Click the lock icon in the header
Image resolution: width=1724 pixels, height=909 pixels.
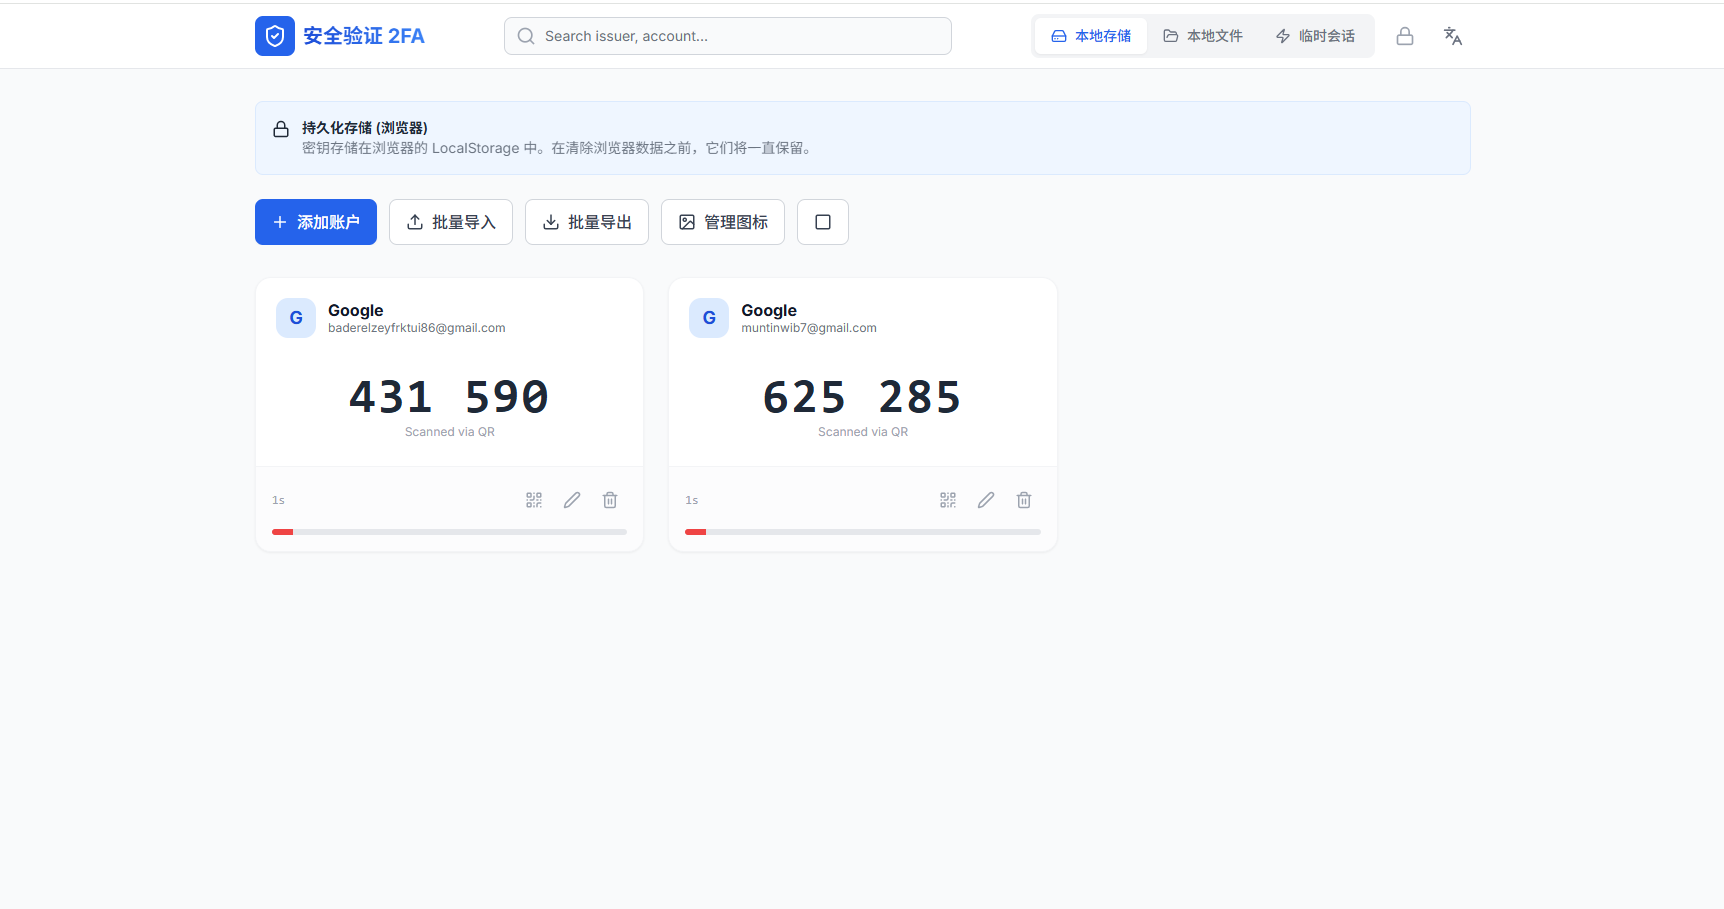[x=1404, y=35]
